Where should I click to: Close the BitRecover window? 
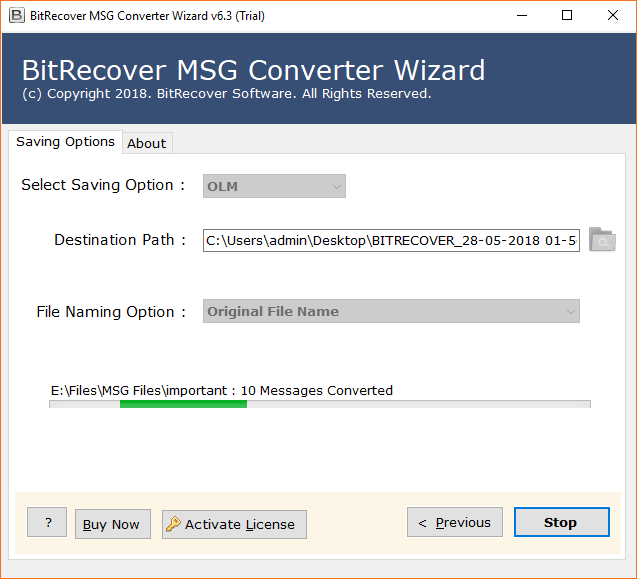click(613, 15)
